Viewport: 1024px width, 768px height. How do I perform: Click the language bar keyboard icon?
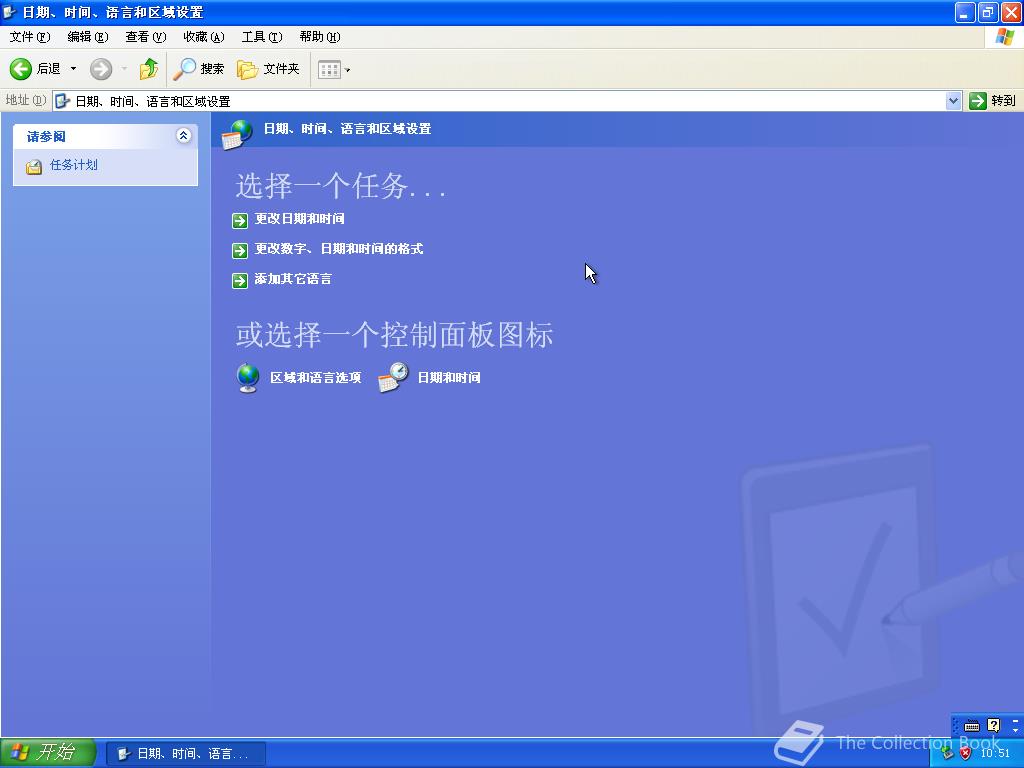[972, 726]
